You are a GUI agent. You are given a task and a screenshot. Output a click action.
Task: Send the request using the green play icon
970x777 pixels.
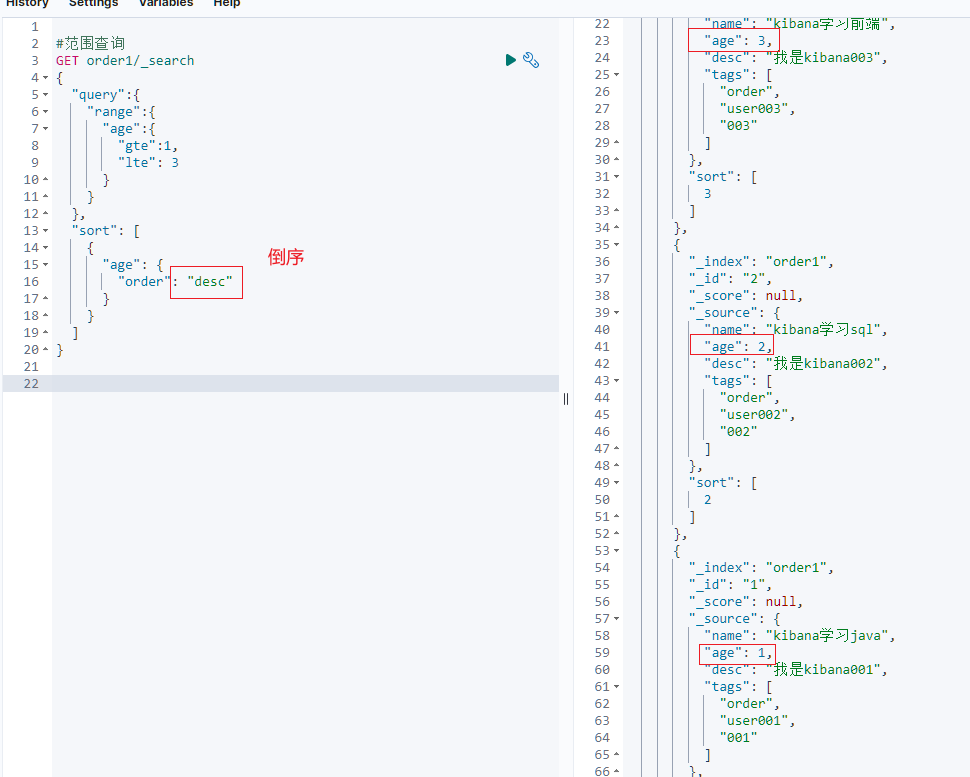511,60
